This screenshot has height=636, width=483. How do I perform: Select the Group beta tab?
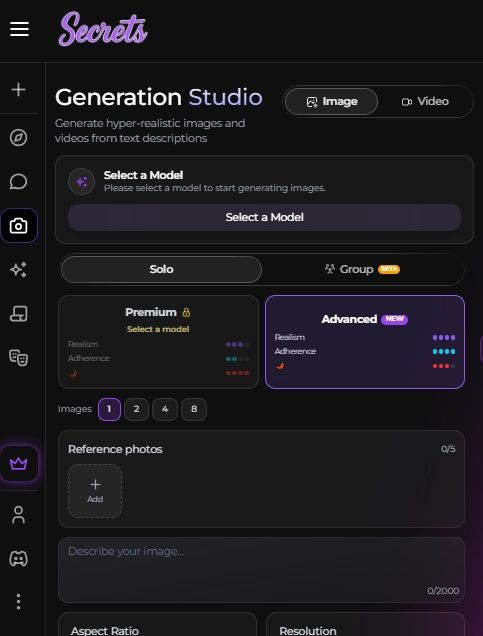362,269
